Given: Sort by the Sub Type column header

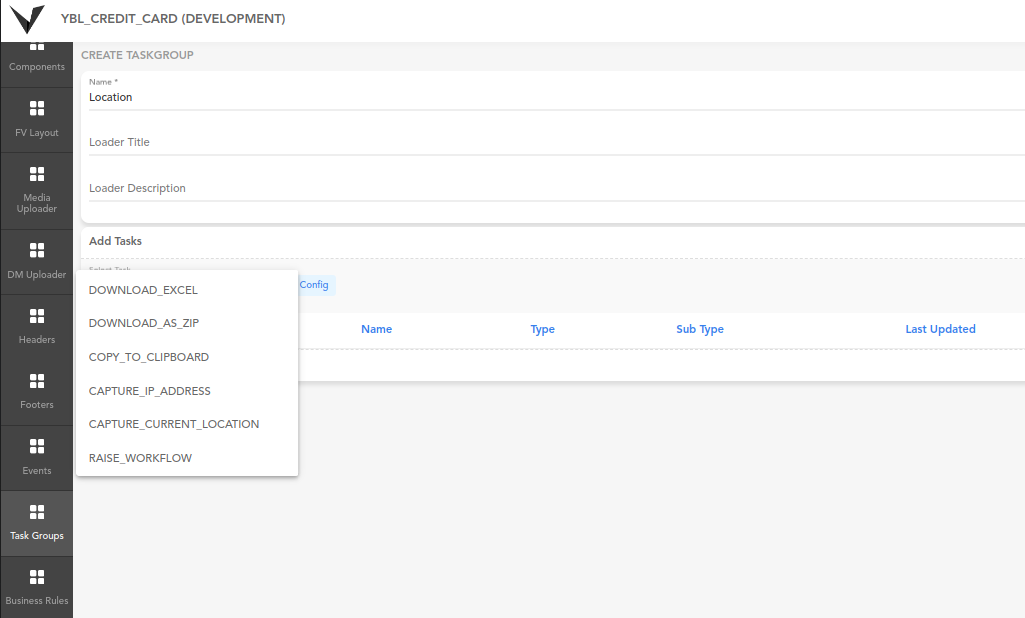Looking at the screenshot, I should point(700,329).
